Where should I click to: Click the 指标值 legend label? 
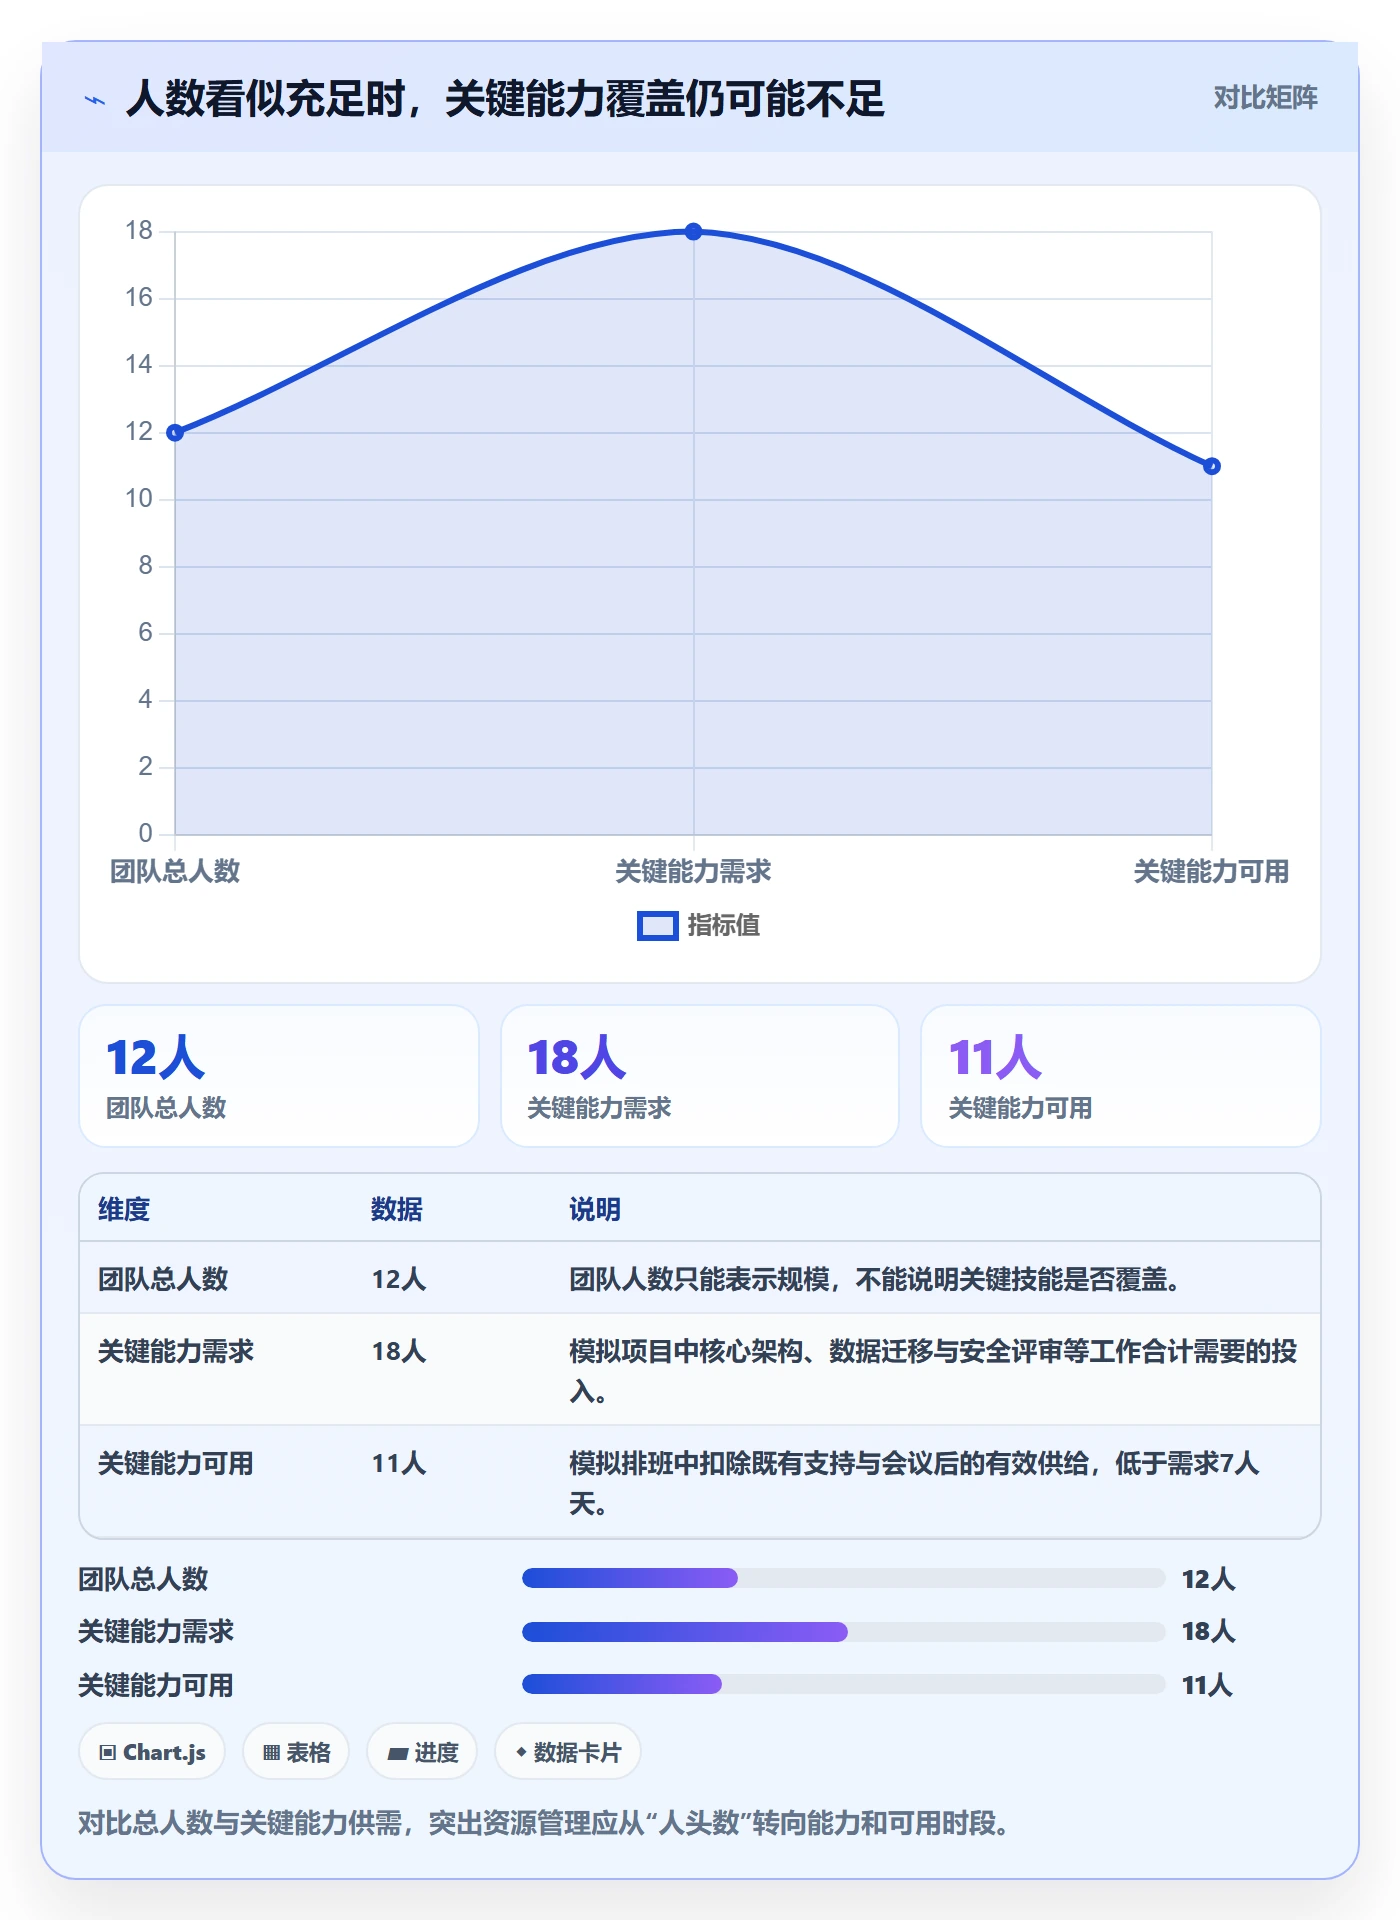tap(723, 926)
